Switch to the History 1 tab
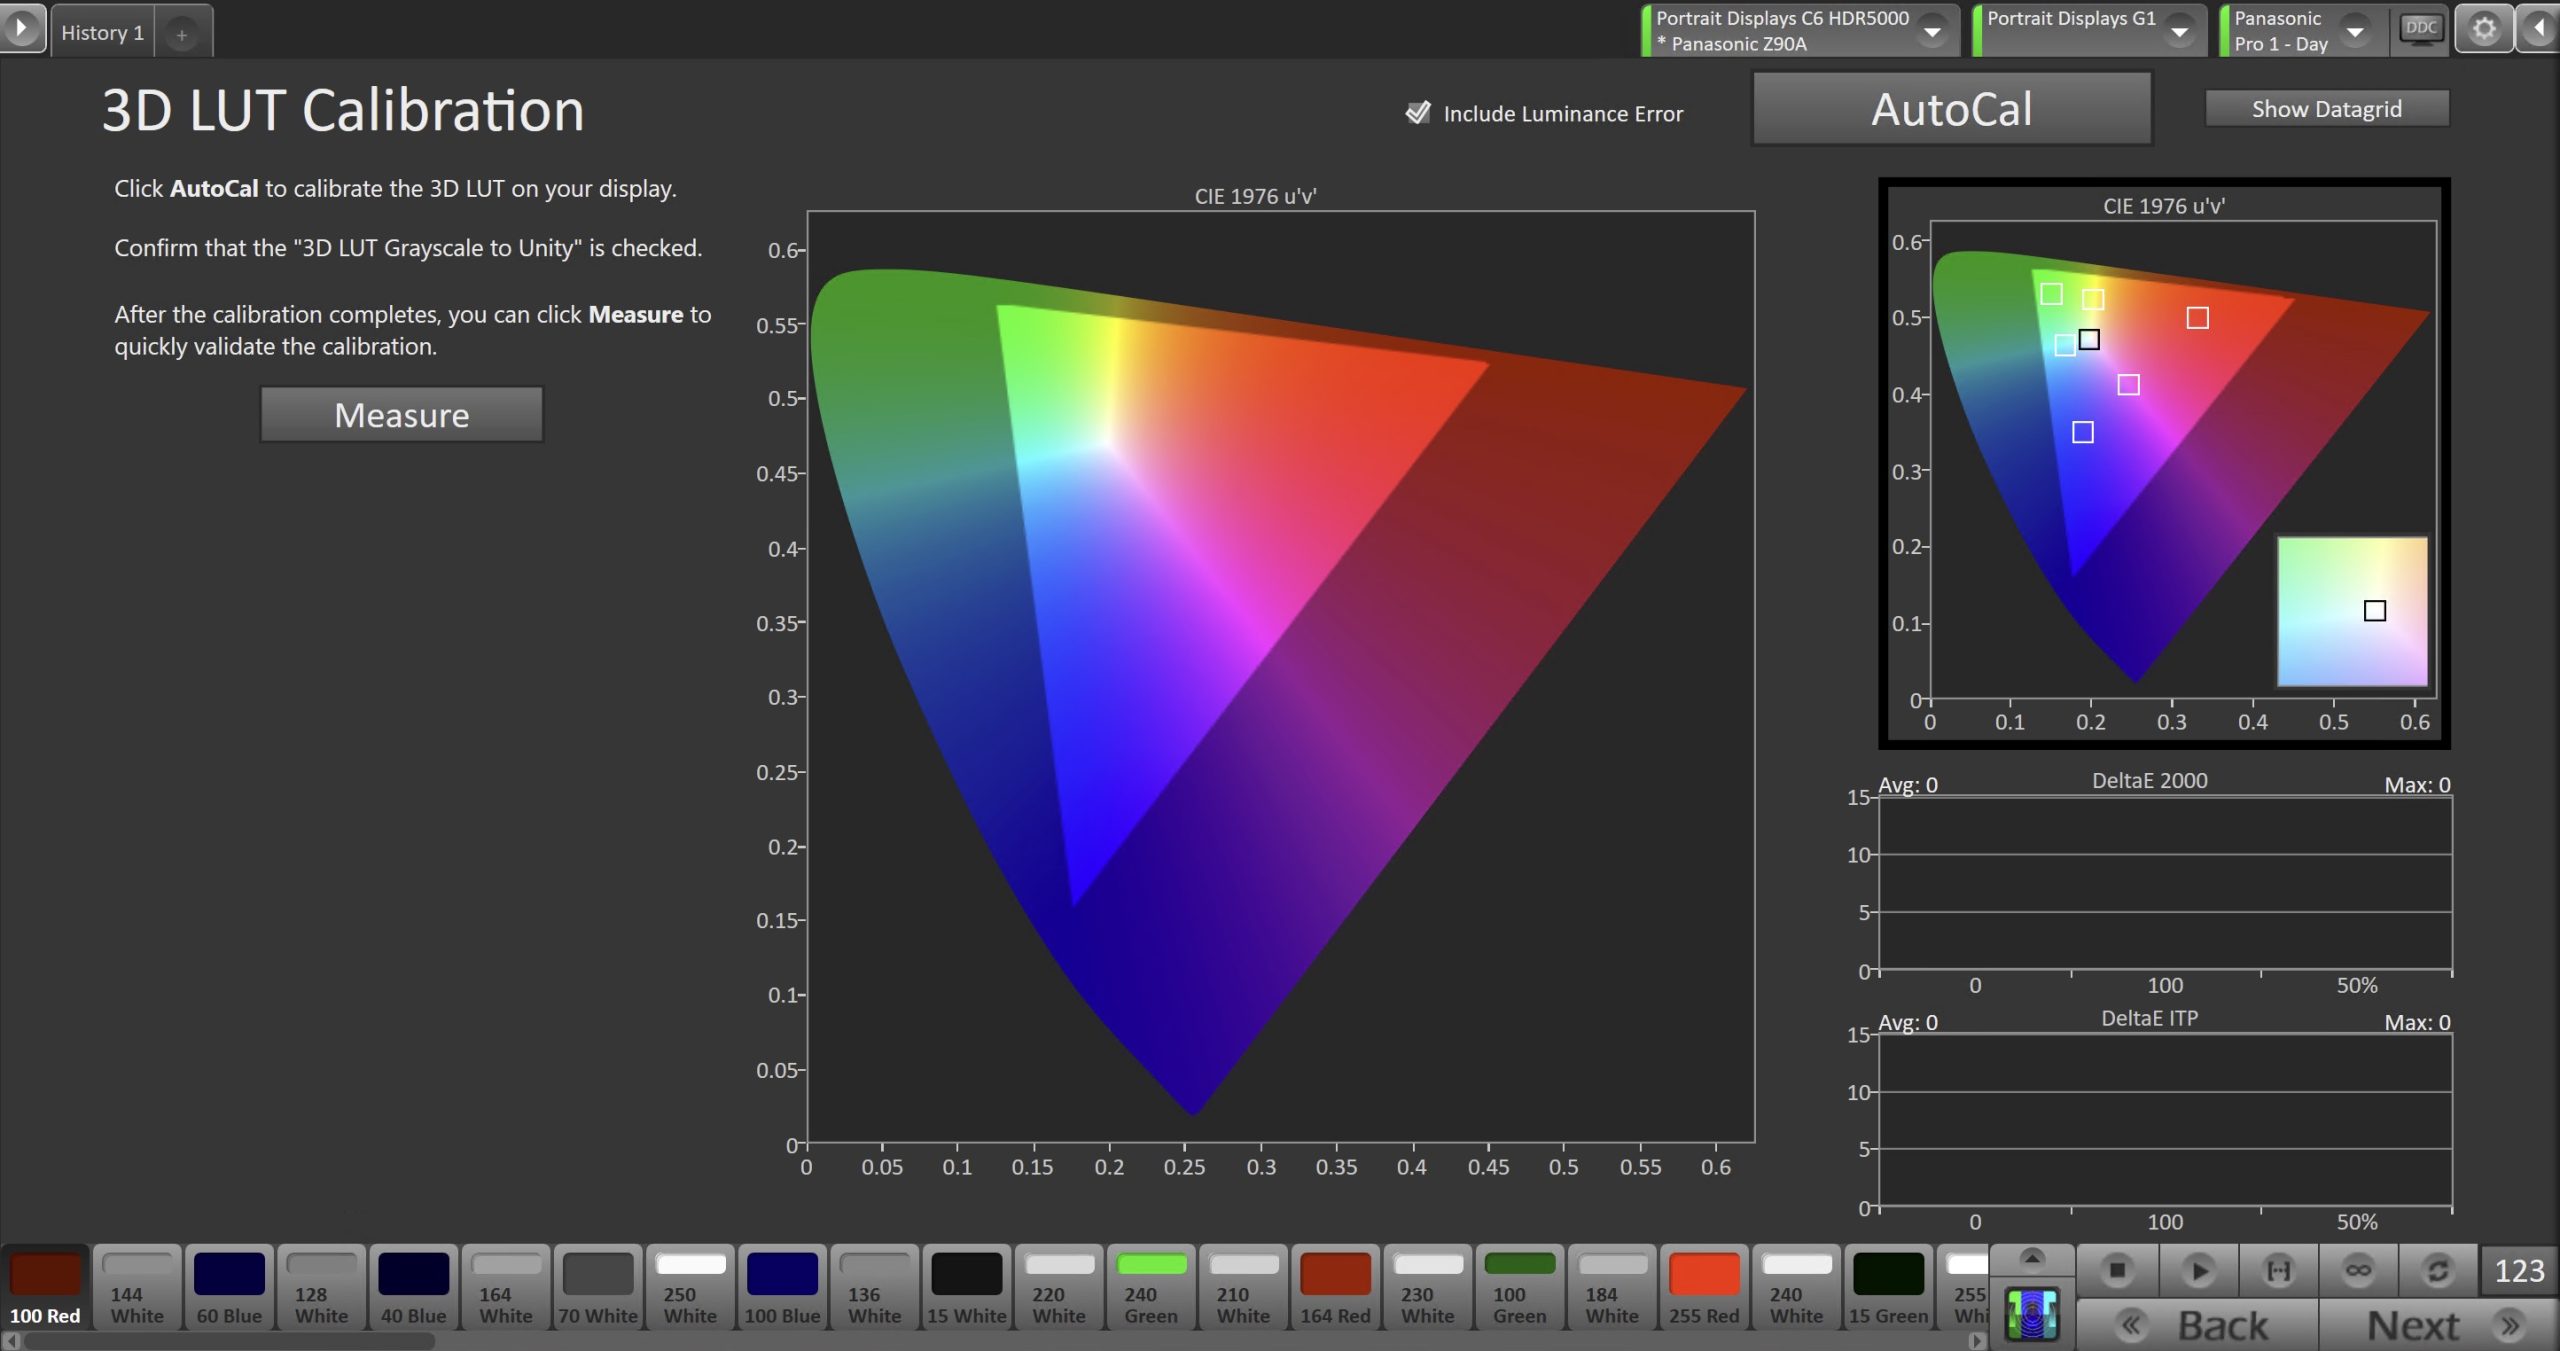This screenshot has width=2560, height=1351. (x=102, y=32)
